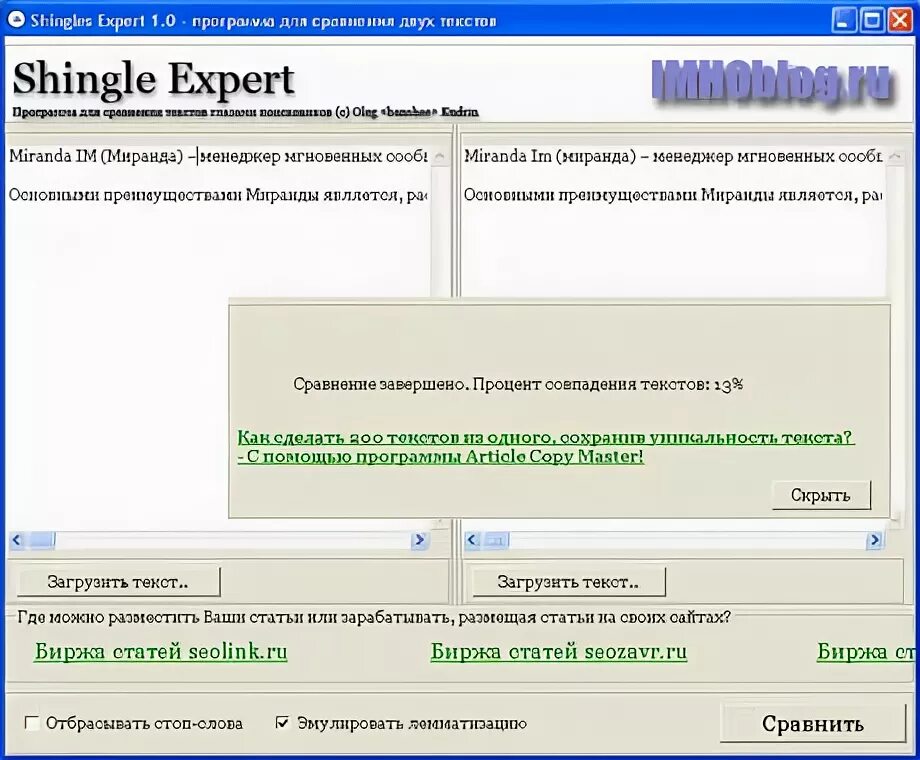
Task: Open the 'Как сделать 200 текстов из одного' link
Action: click(545, 447)
